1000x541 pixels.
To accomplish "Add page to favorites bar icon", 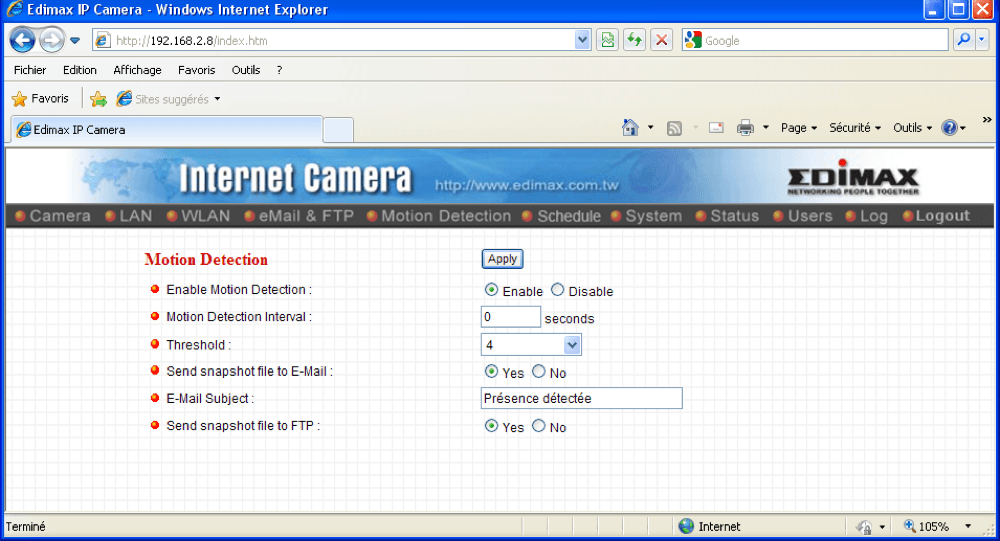I will (x=98, y=99).
